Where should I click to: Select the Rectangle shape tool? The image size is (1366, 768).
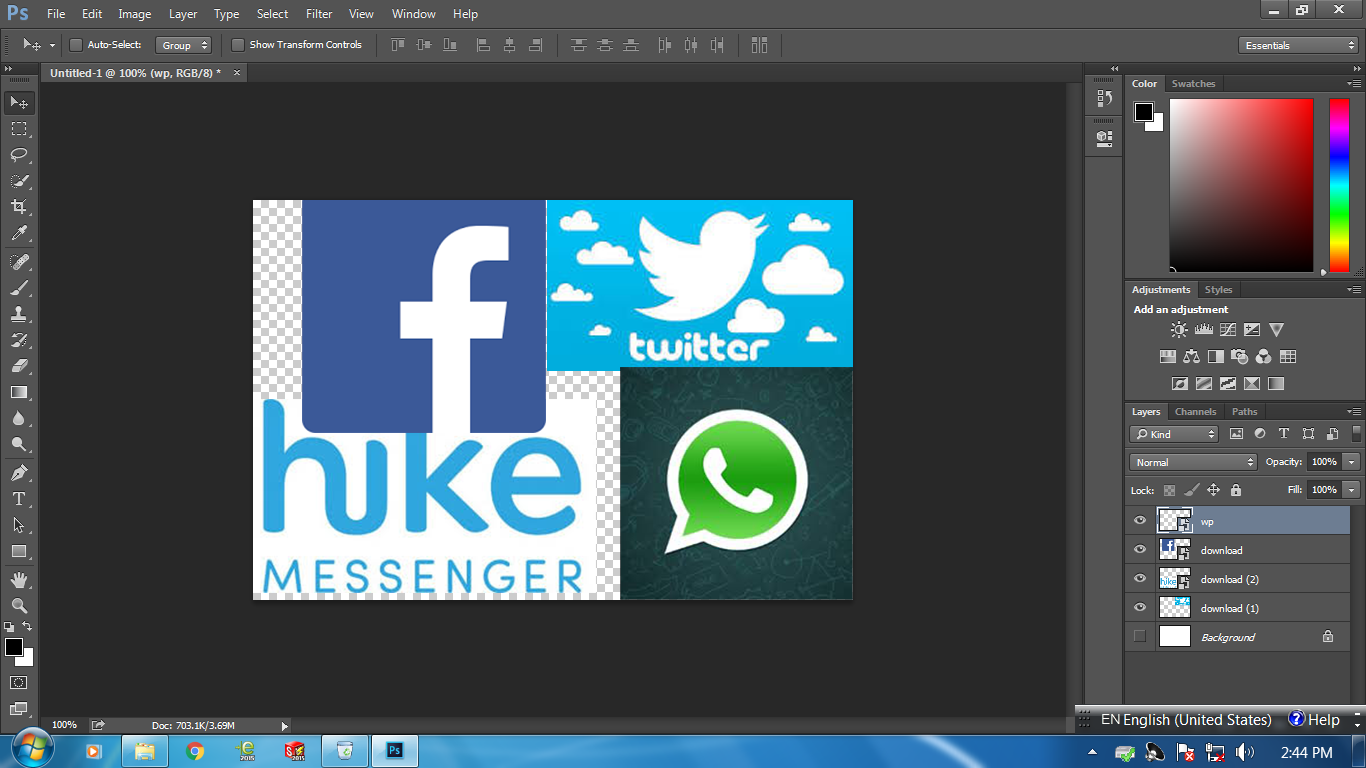pos(19,551)
